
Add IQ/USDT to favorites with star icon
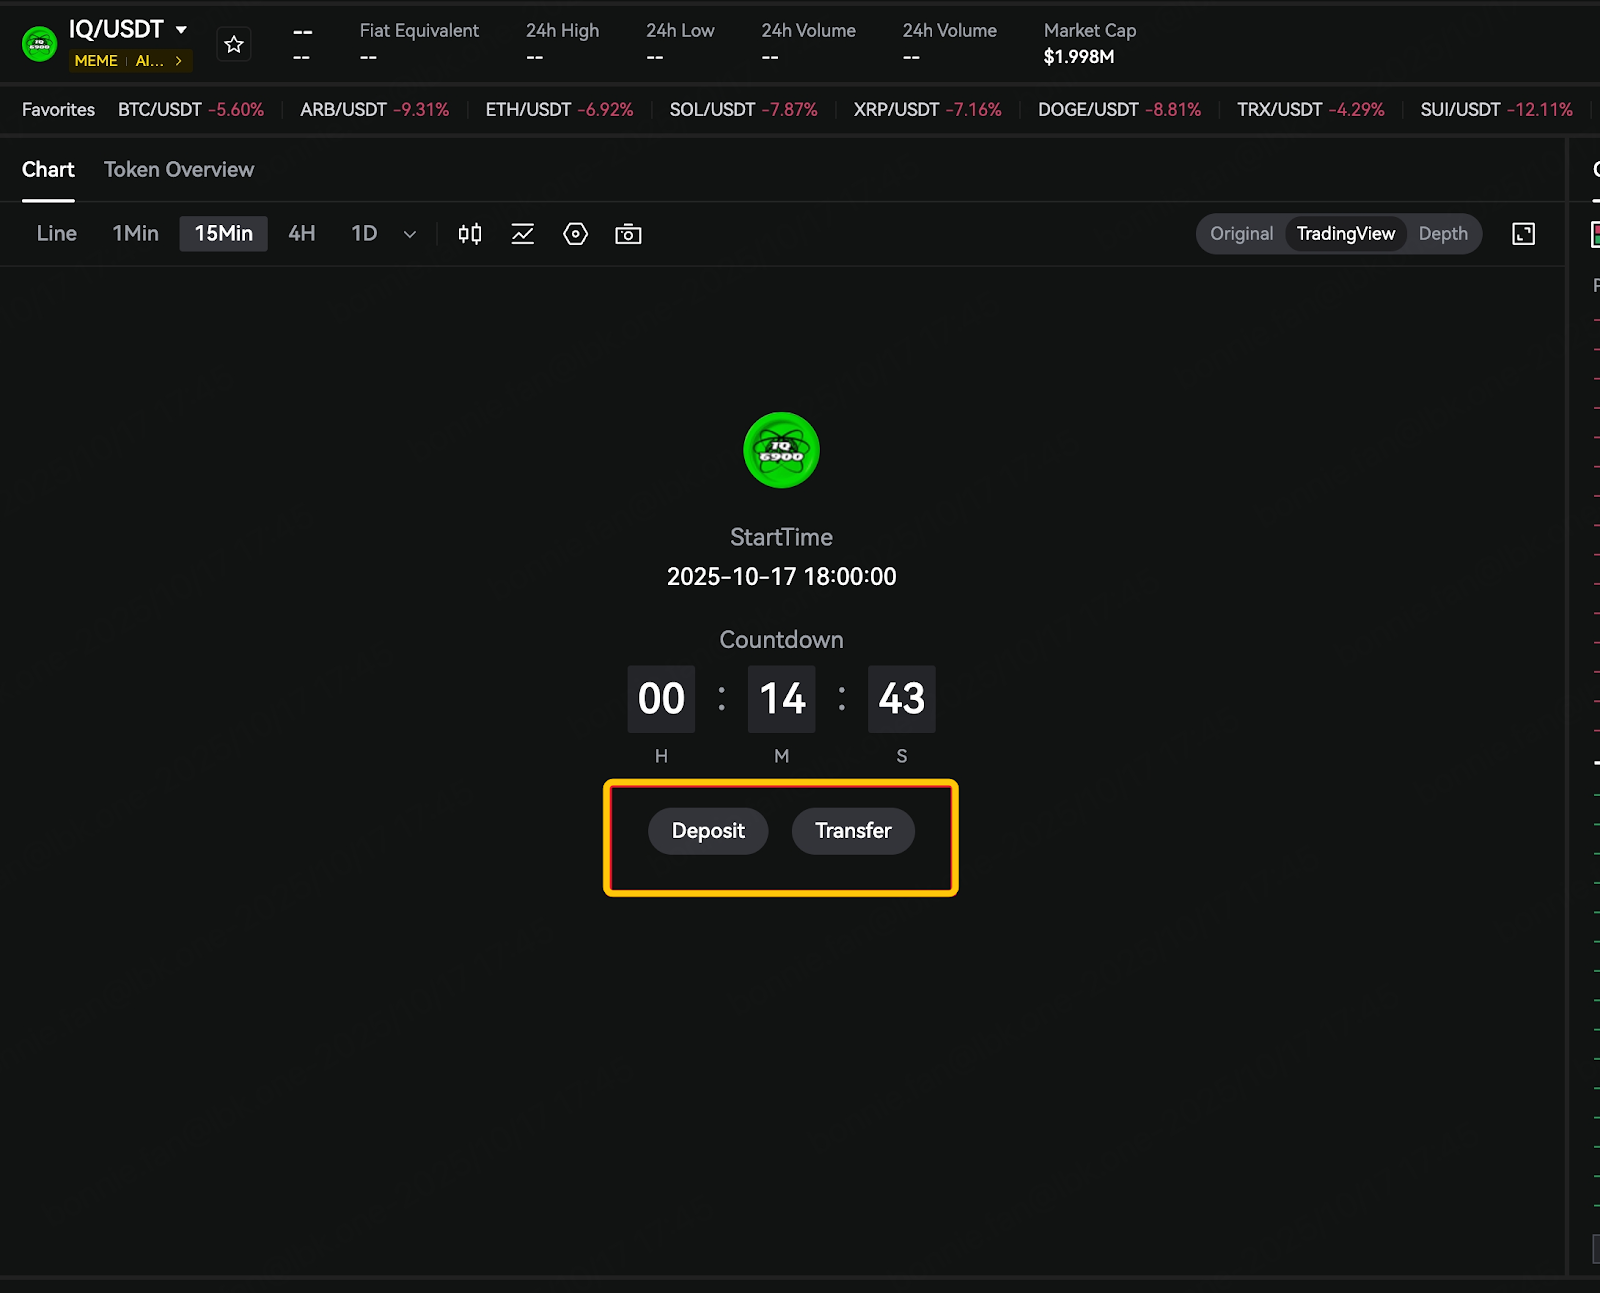coord(234,44)
